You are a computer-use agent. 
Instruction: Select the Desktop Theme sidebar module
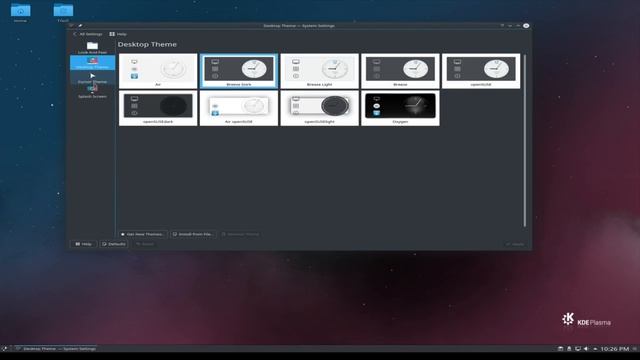[92, 63]
